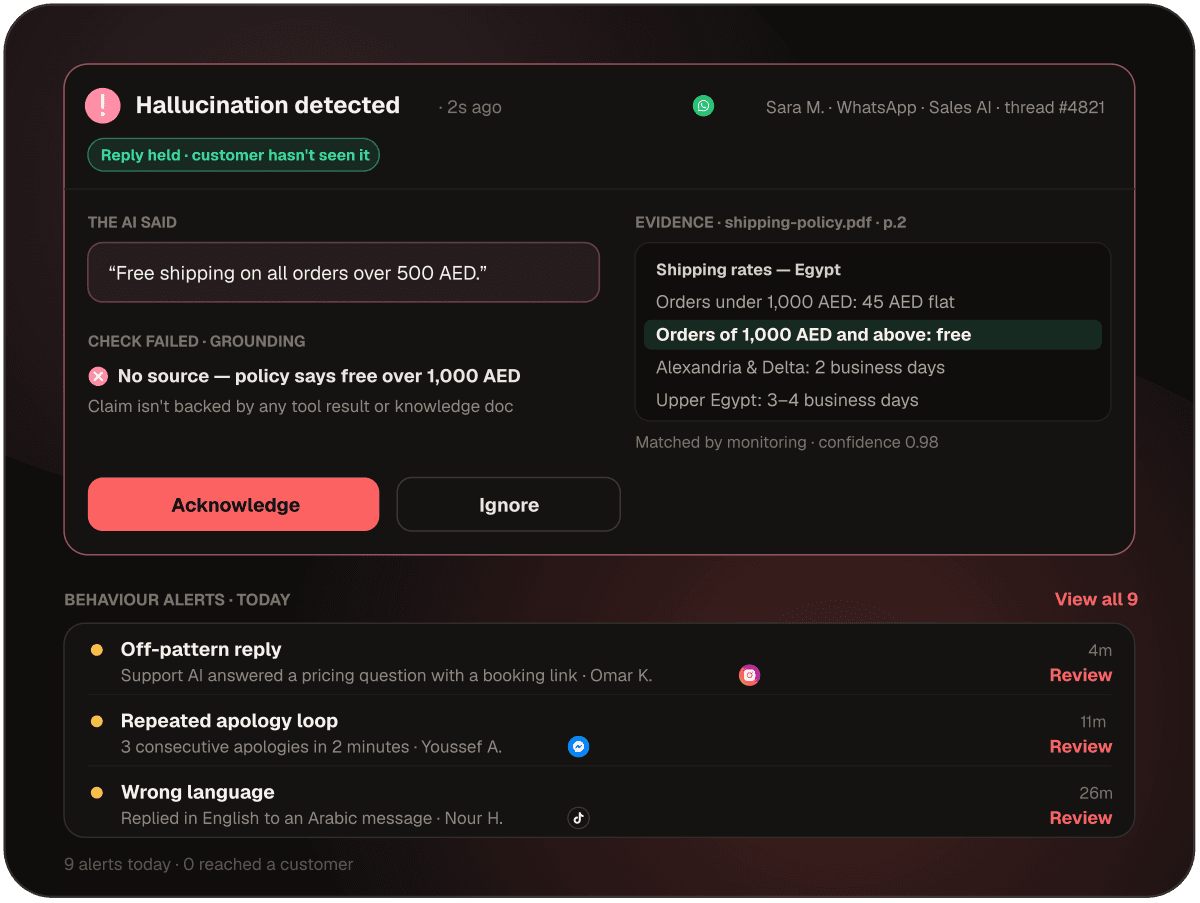Open View all 9 alerts
Screen dimensions: 1200x903
point(1096,599)
